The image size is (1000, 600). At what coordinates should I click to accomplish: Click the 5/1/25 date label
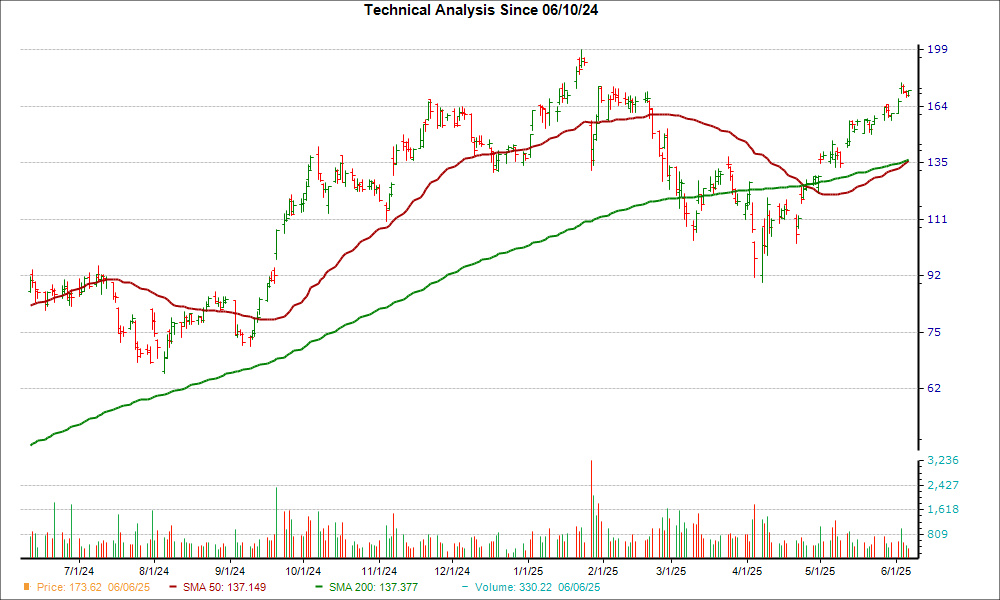820,571
